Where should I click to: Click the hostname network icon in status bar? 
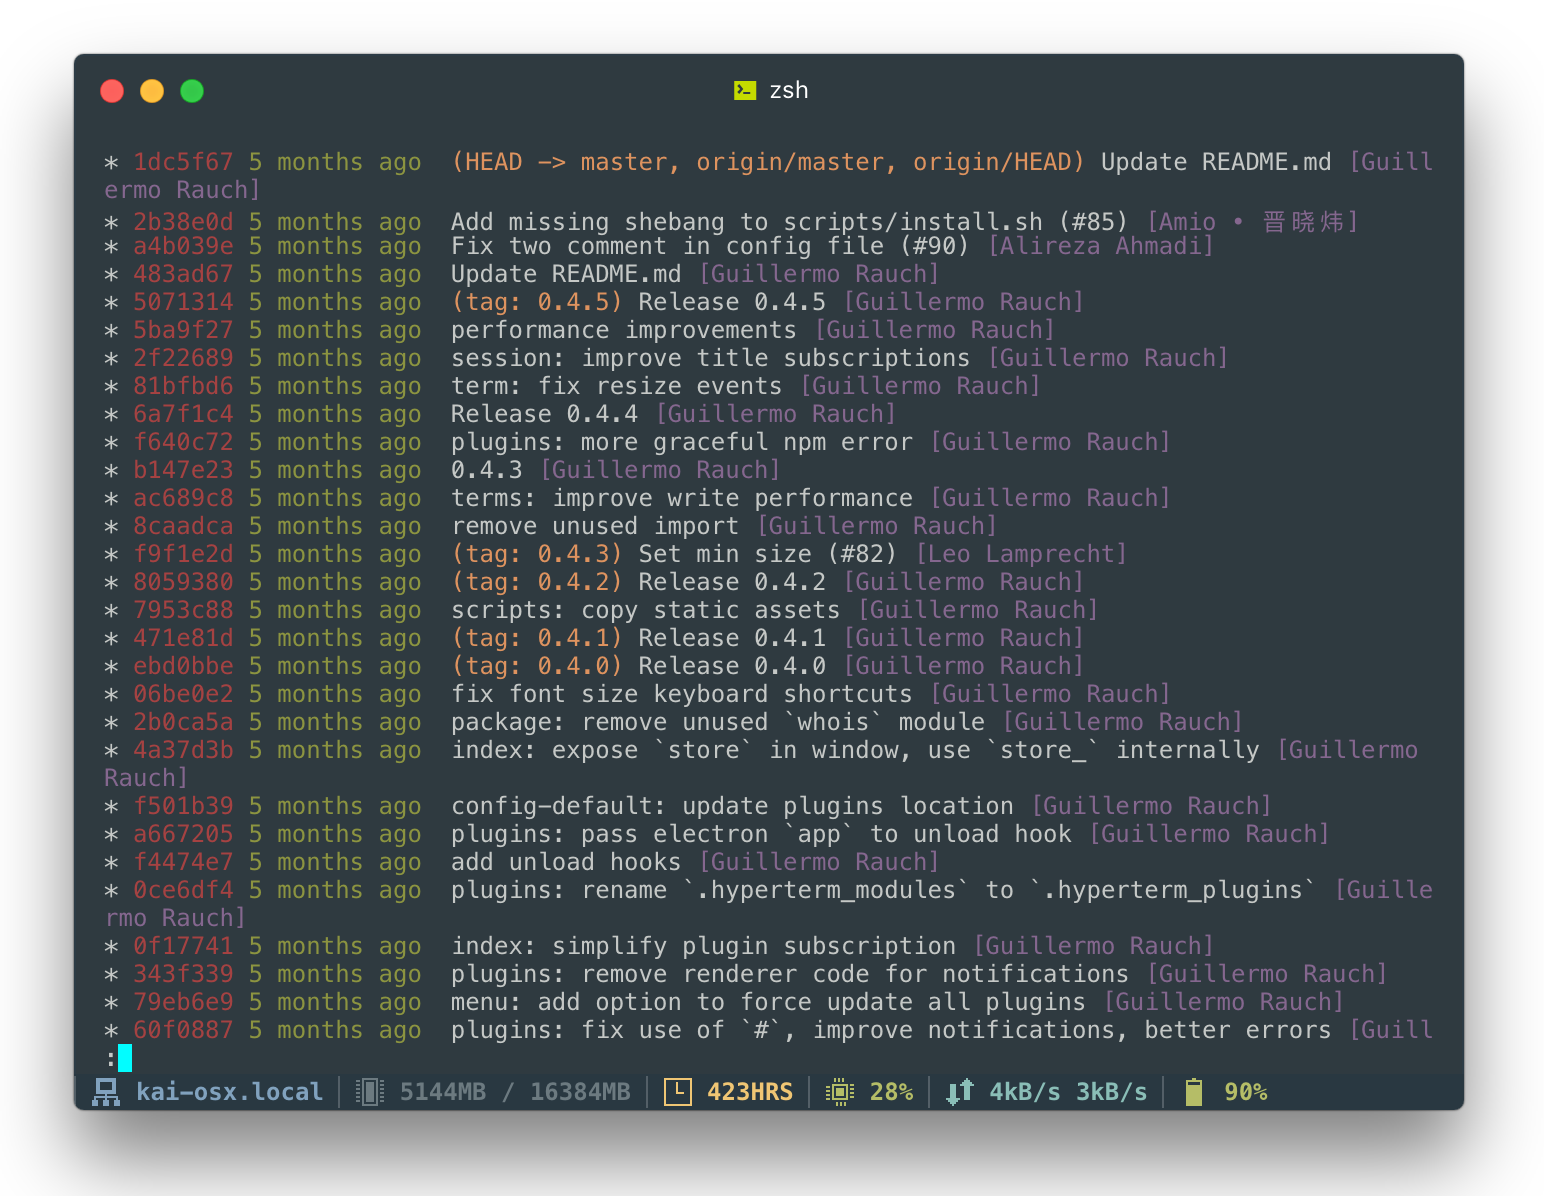(106, 1092)
